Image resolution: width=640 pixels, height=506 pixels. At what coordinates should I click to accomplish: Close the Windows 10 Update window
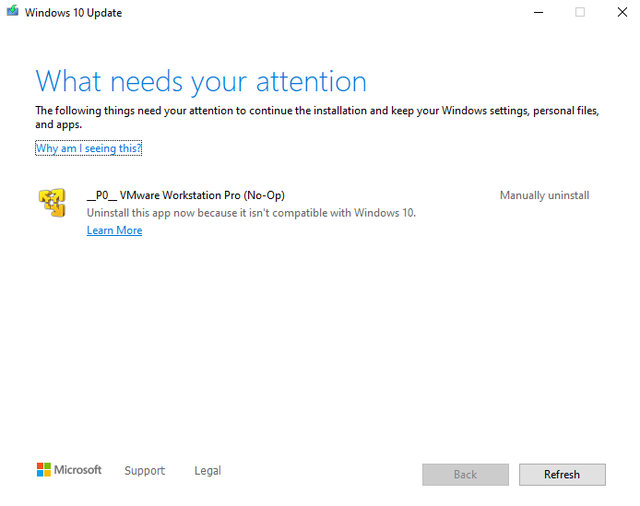point(622,12)
